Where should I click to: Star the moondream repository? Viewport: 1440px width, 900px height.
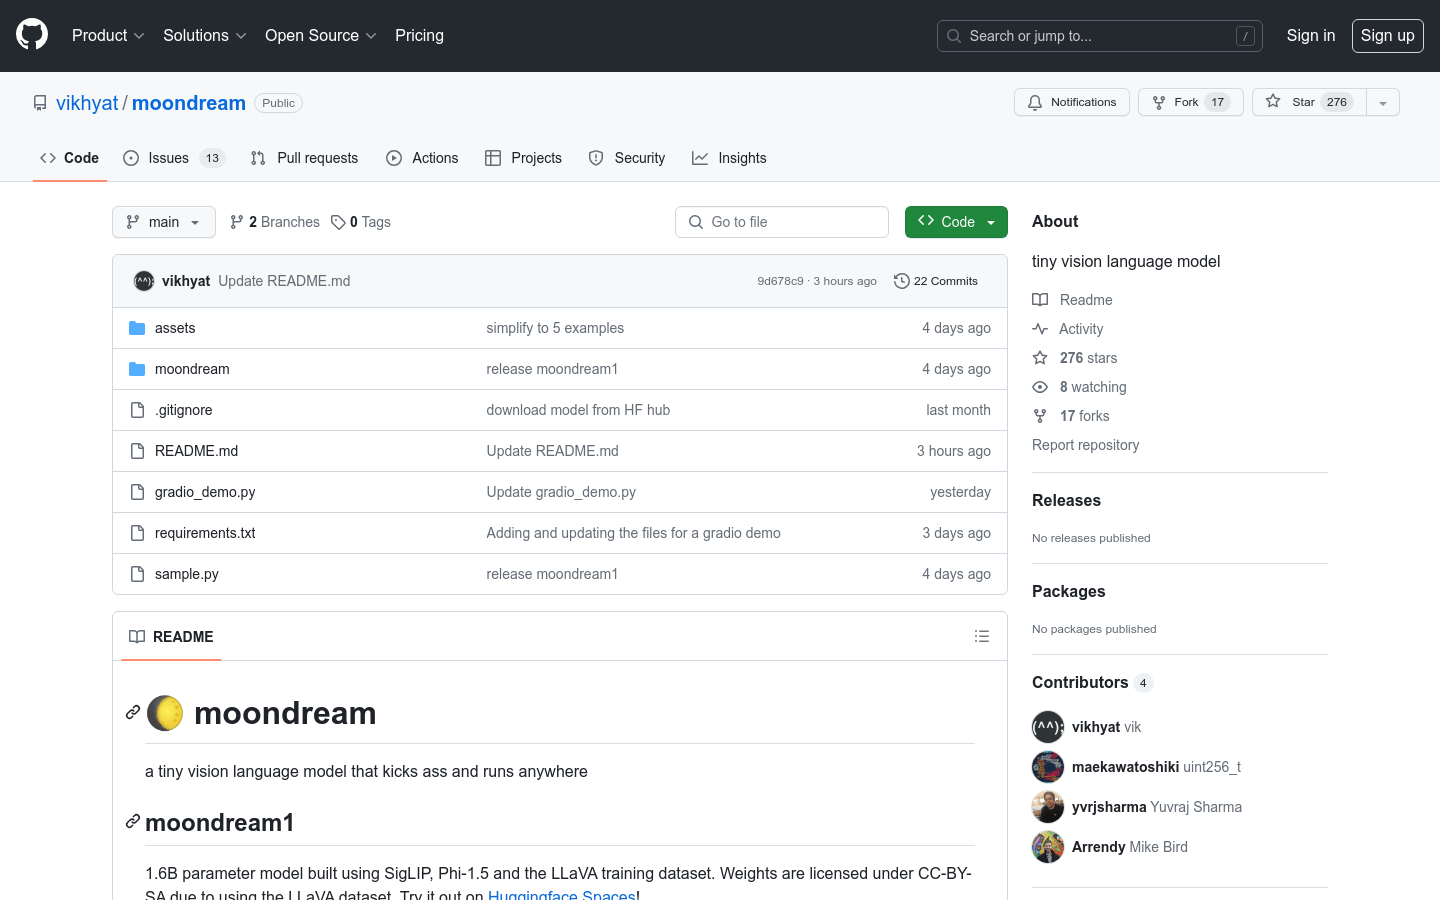1309,102
